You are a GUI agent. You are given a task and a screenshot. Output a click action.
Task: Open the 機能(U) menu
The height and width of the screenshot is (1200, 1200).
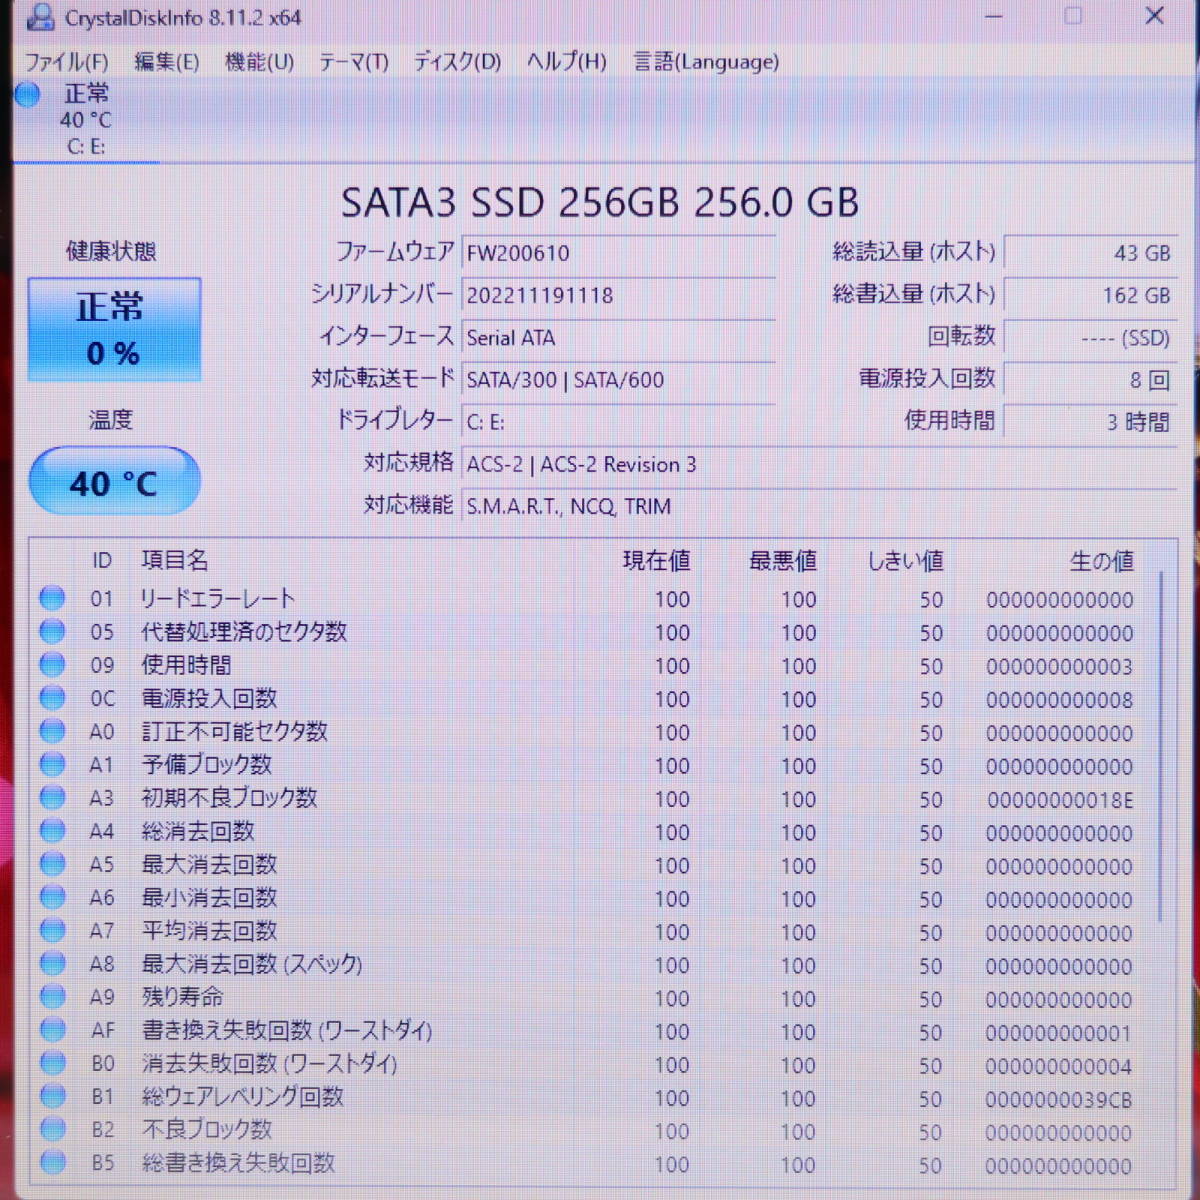[x=259, y=62]
